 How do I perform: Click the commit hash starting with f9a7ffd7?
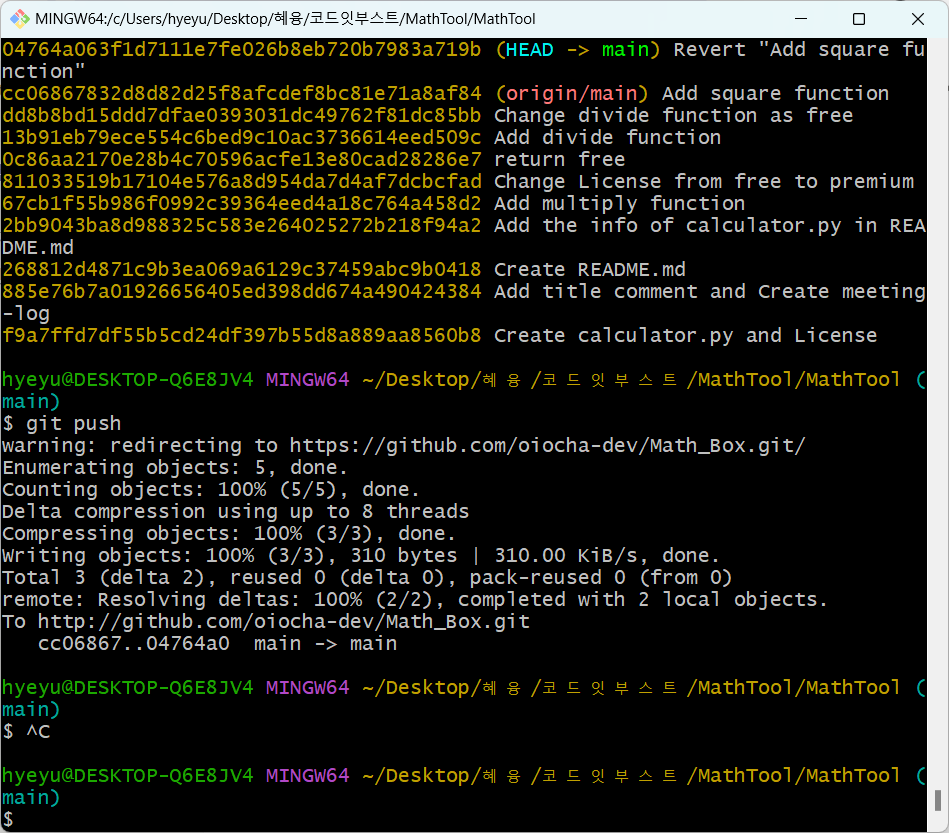(242, 335)
